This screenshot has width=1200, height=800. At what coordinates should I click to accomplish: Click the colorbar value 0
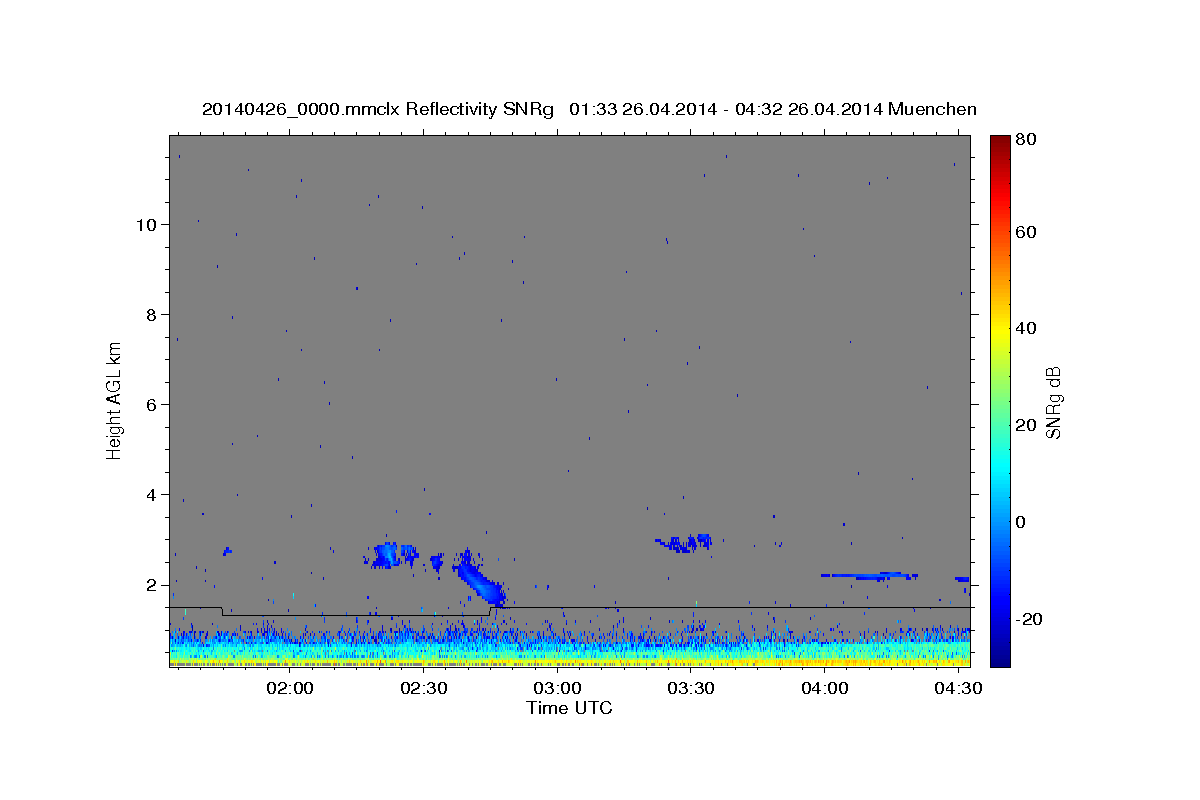click(1020, 522)
